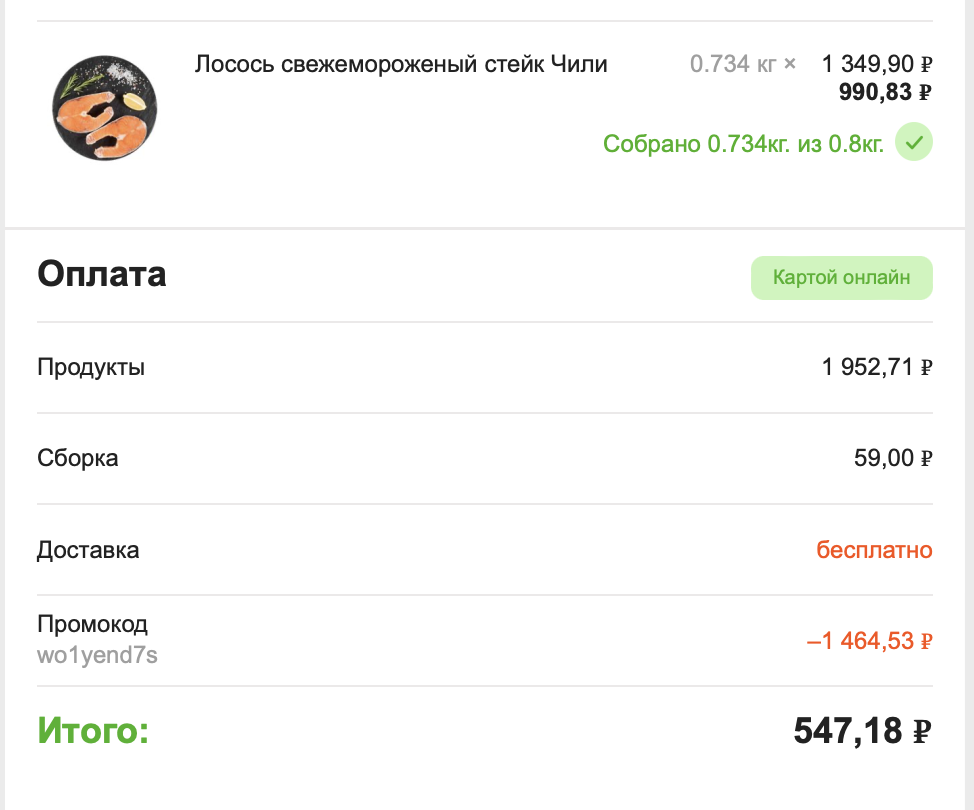The image size is (974, 810).
Task: Click the Продукты amount 1 952,71 ₽
Action: (x=876, y=367)
